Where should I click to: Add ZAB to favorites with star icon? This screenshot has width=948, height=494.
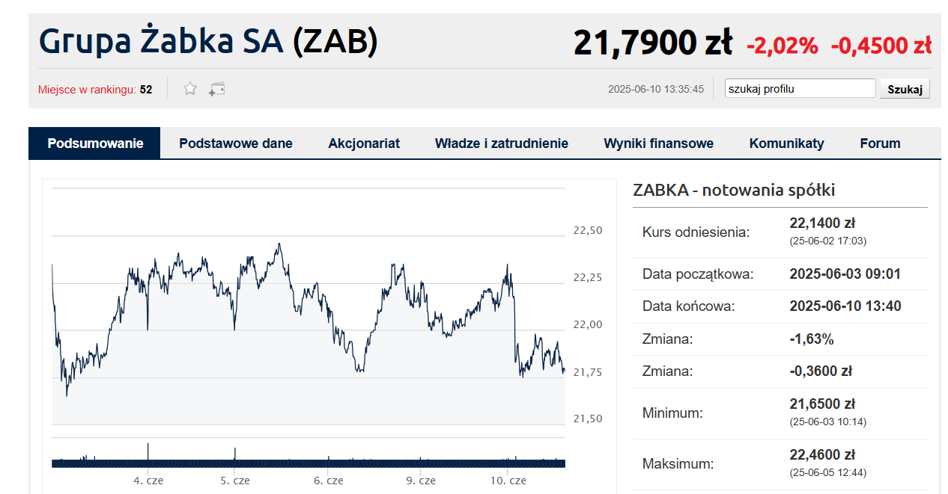pyautogui.click(x=190, y=89)
